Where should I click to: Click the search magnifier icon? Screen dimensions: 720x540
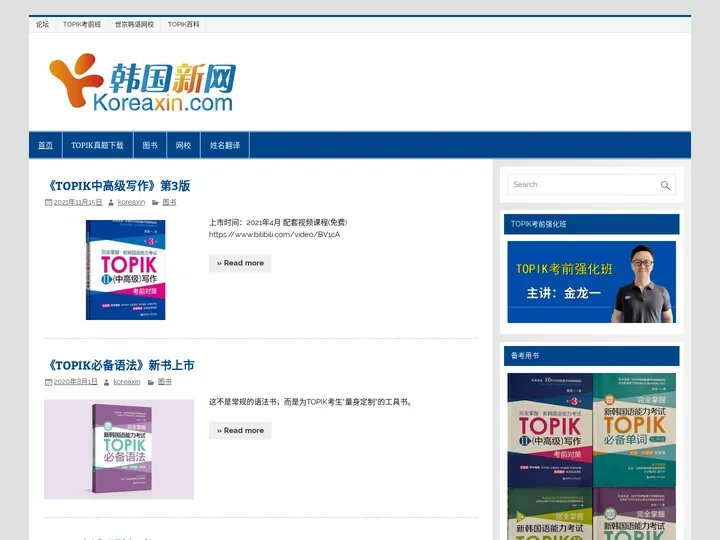[665, 185]
